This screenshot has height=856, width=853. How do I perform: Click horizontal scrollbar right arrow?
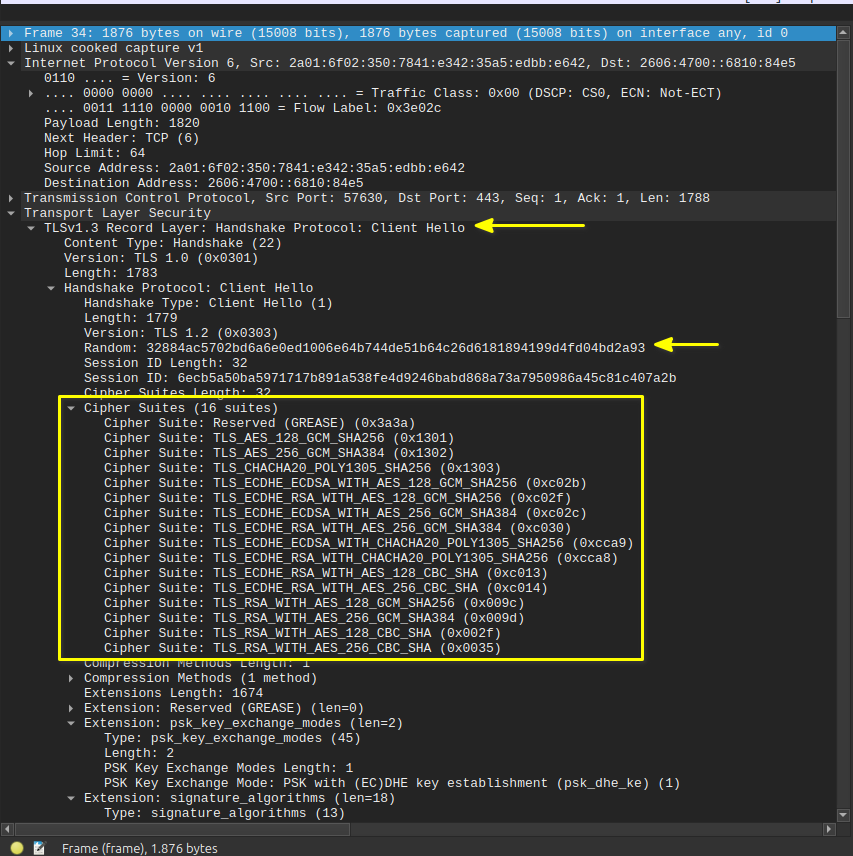[829, 829]
